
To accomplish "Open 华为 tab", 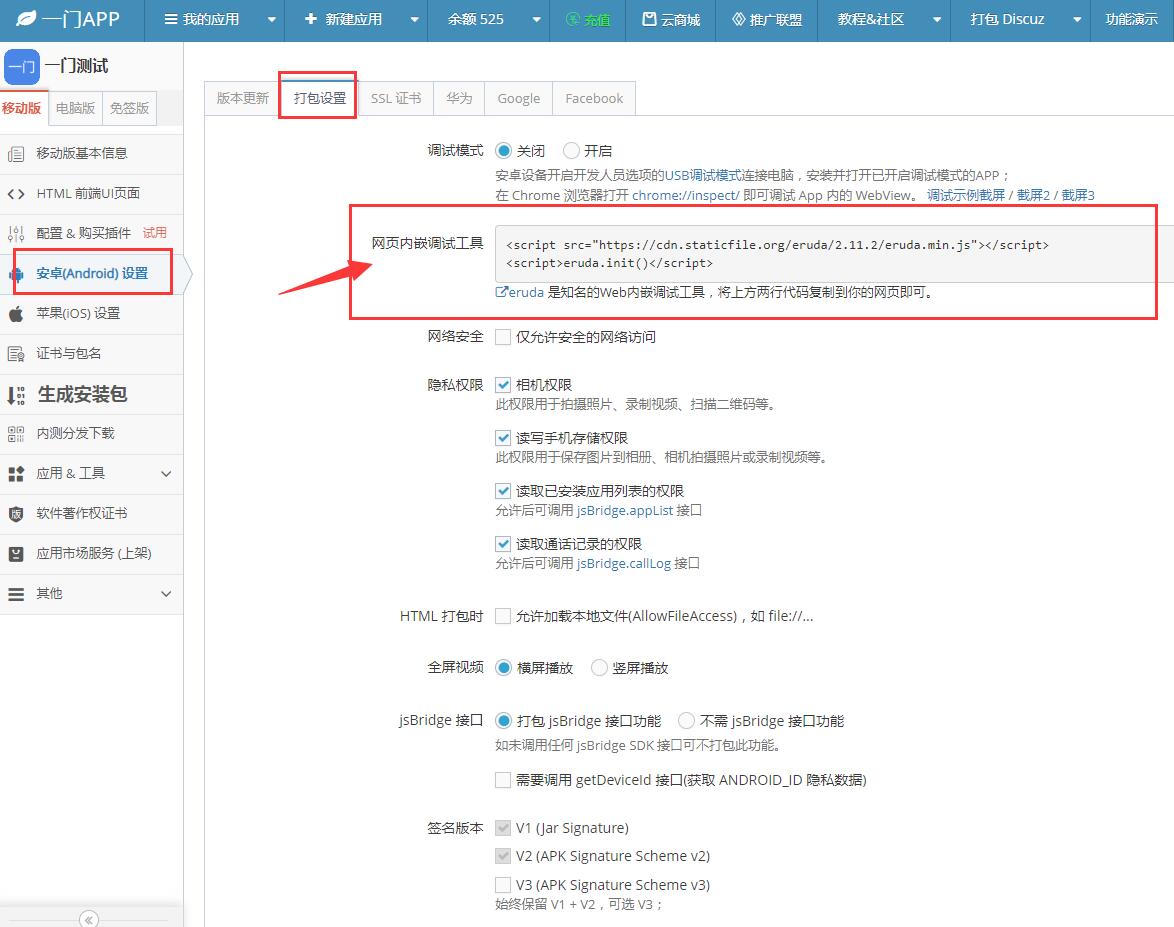I will point(459,98).
